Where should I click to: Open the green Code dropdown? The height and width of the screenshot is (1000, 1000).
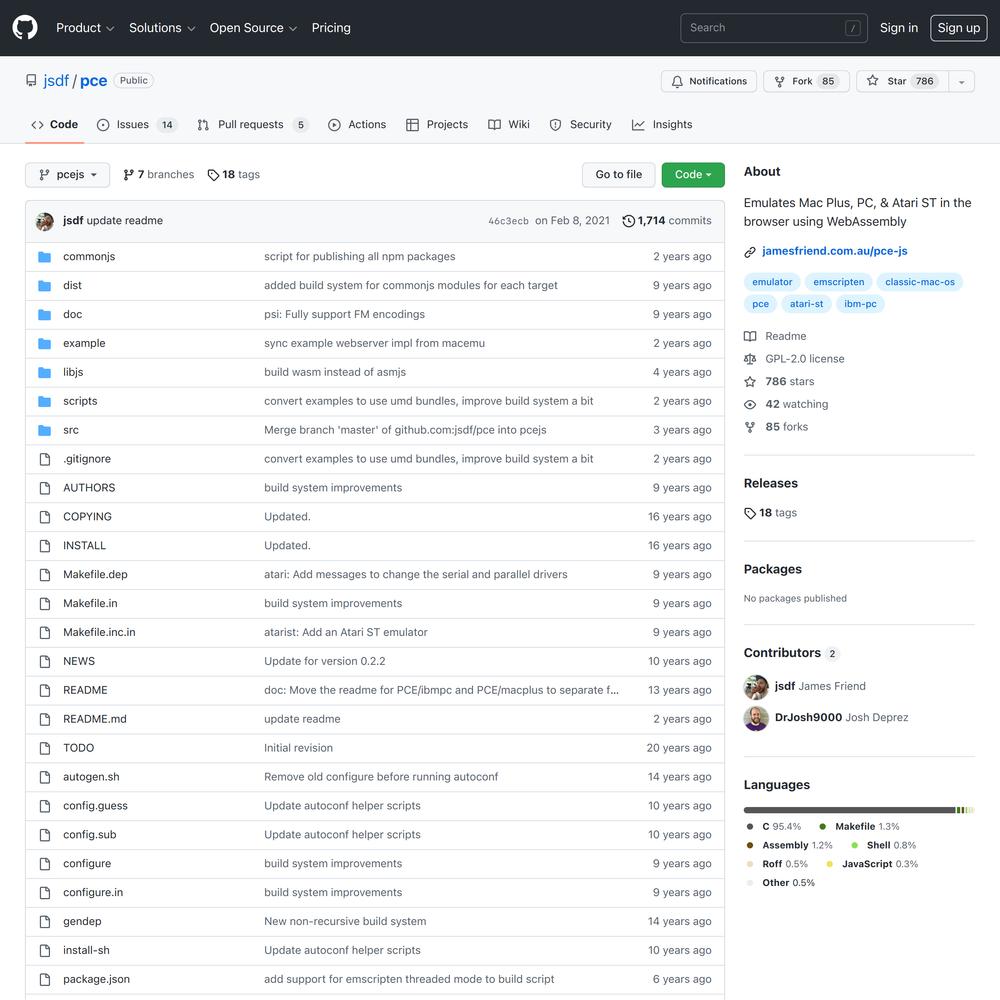pos(693,175)
